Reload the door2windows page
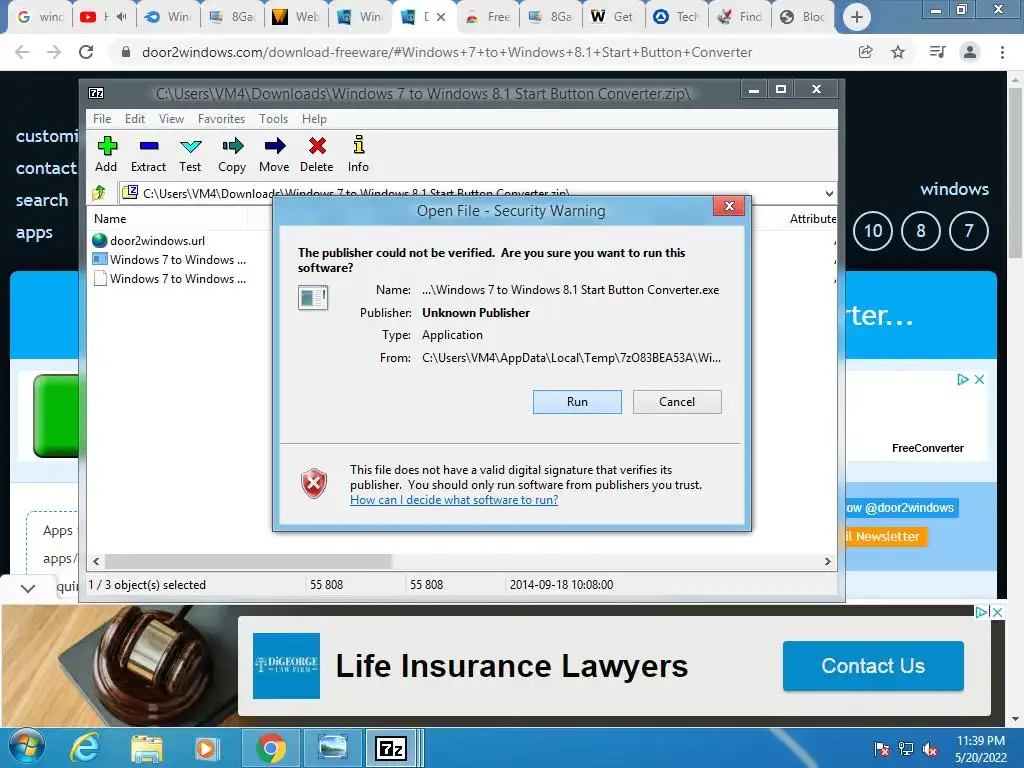 [x=86, y=52]
